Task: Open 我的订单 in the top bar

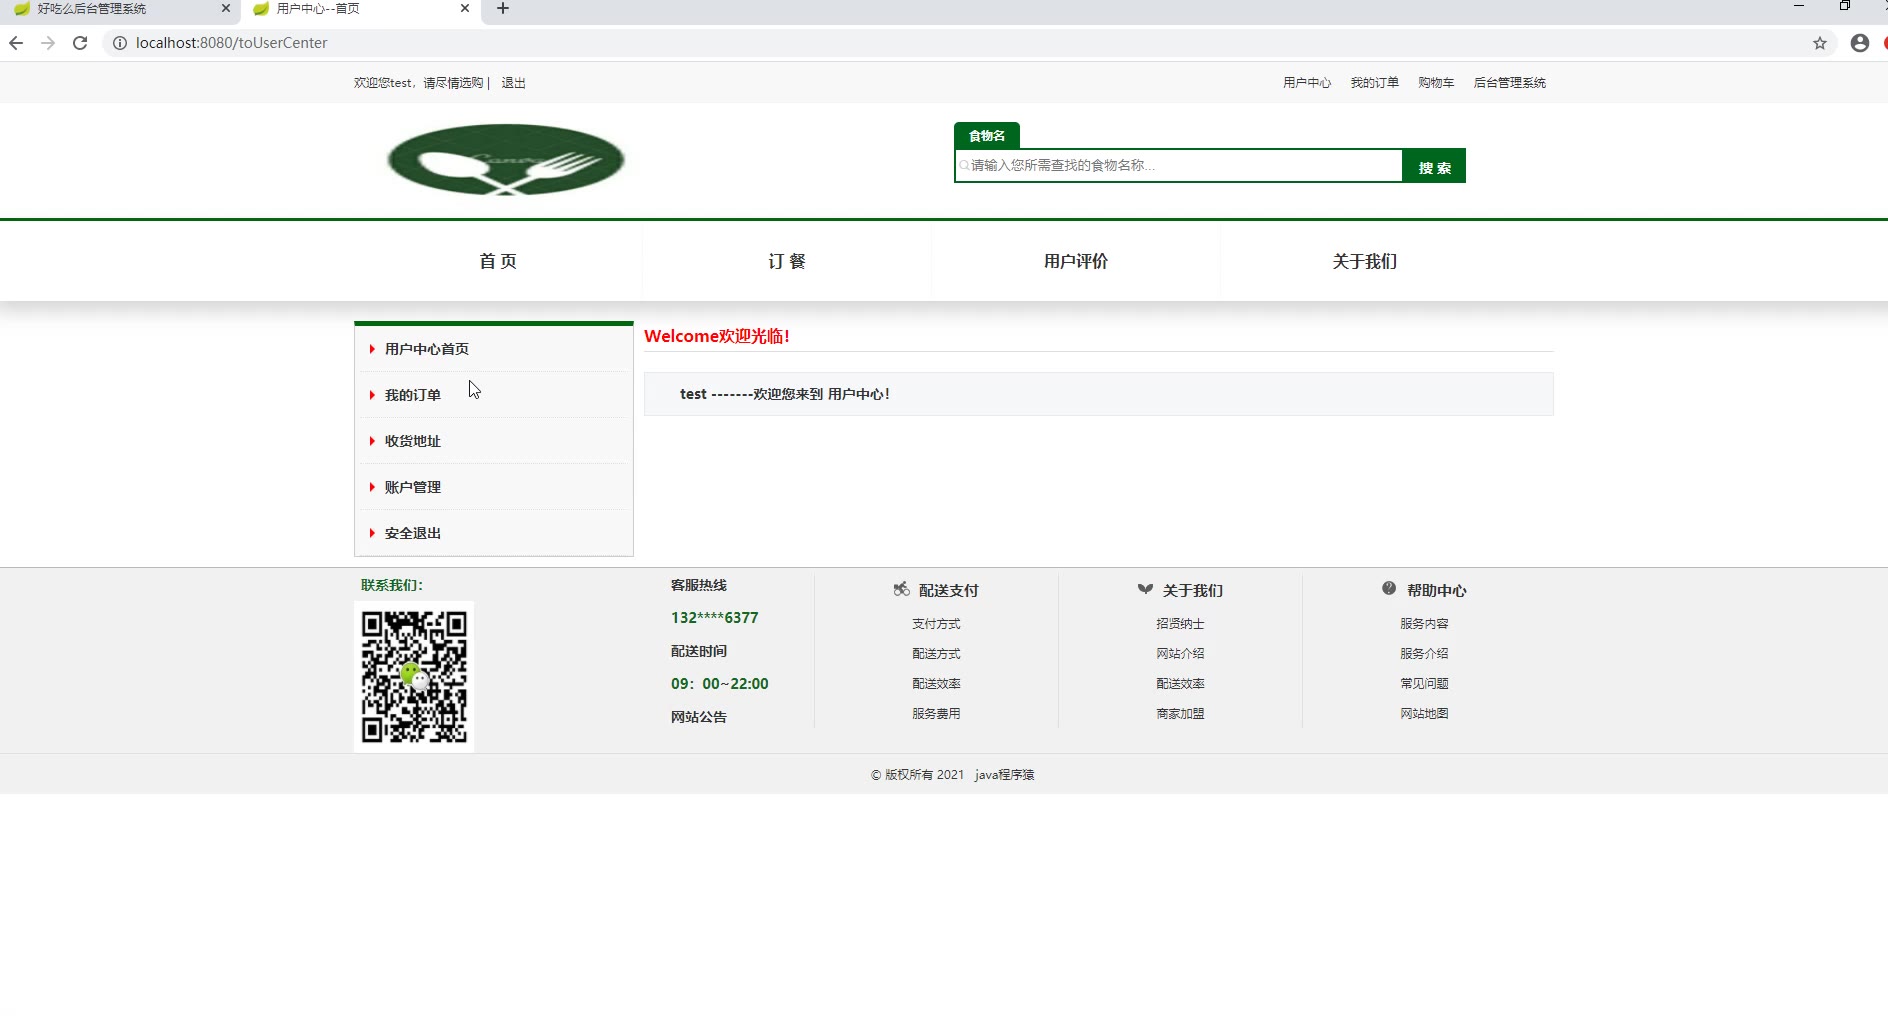Action: pyautogui.click(x=1375, y=83)
